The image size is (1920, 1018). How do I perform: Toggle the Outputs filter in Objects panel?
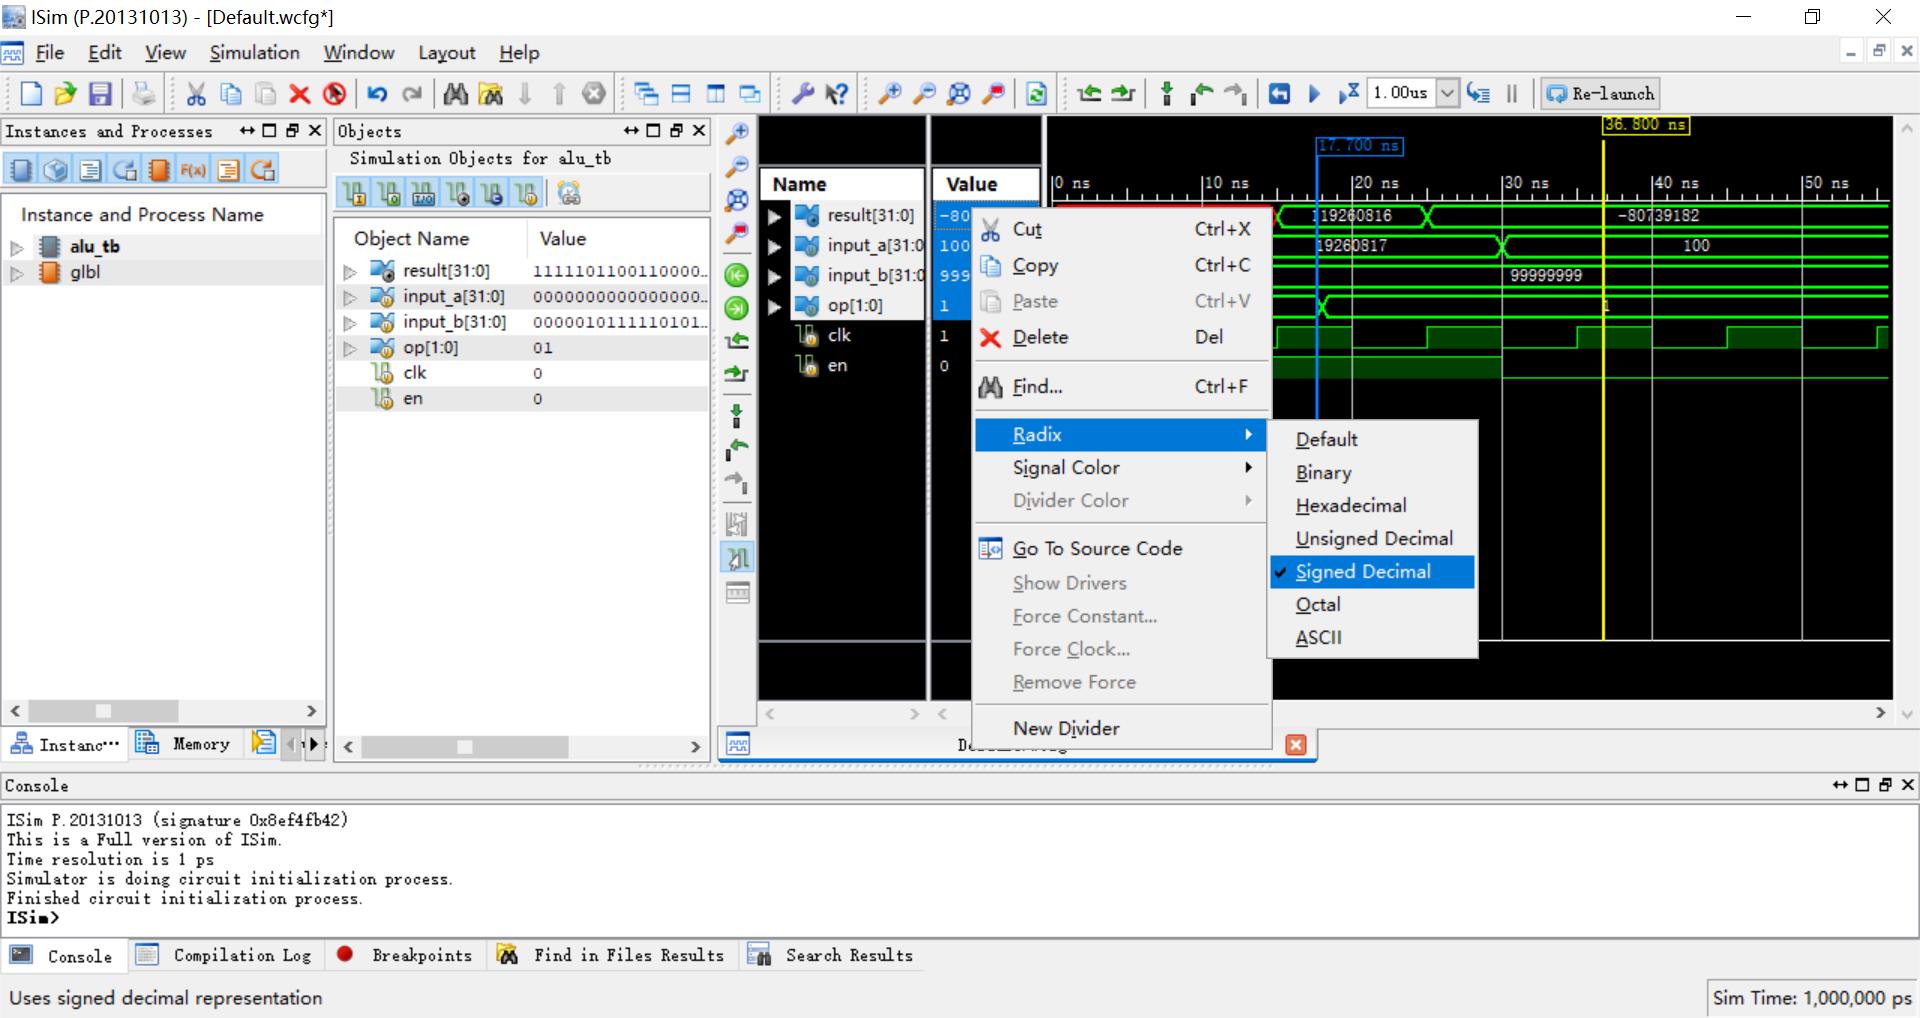pyautogui.click(x=389, y=193)
